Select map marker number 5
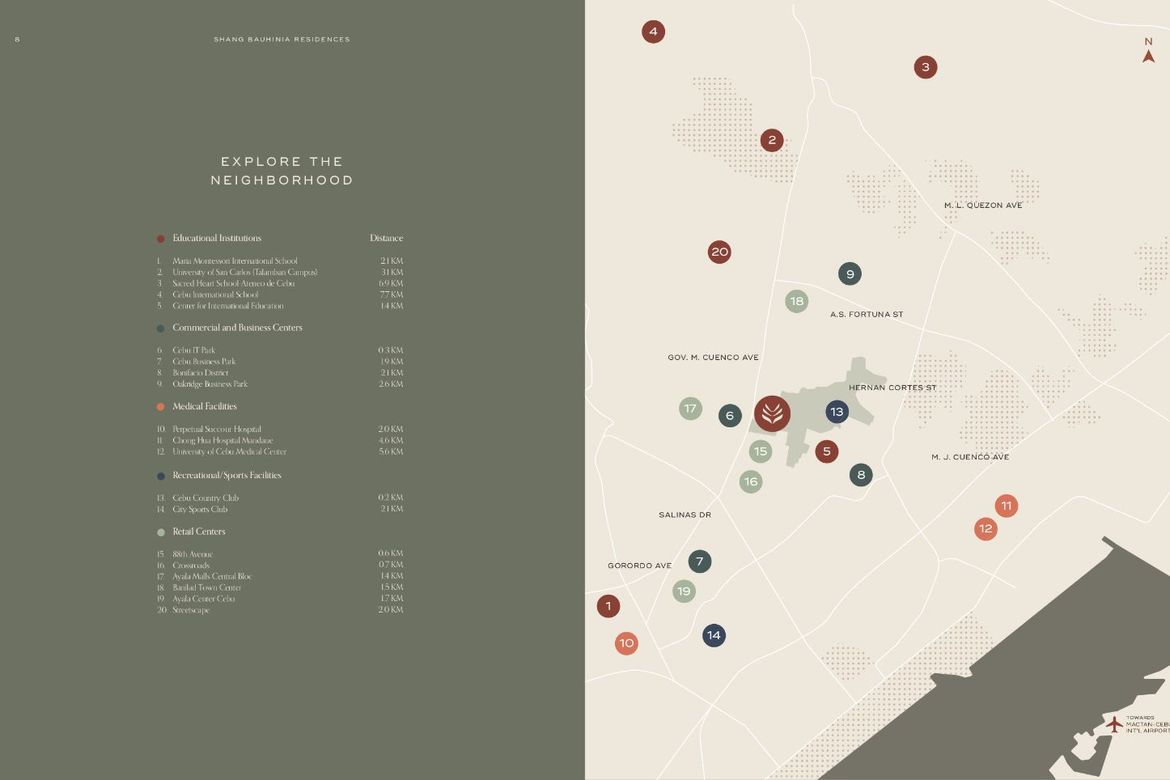The width and height of the screenshot is (1170, 780). point(827,451)
